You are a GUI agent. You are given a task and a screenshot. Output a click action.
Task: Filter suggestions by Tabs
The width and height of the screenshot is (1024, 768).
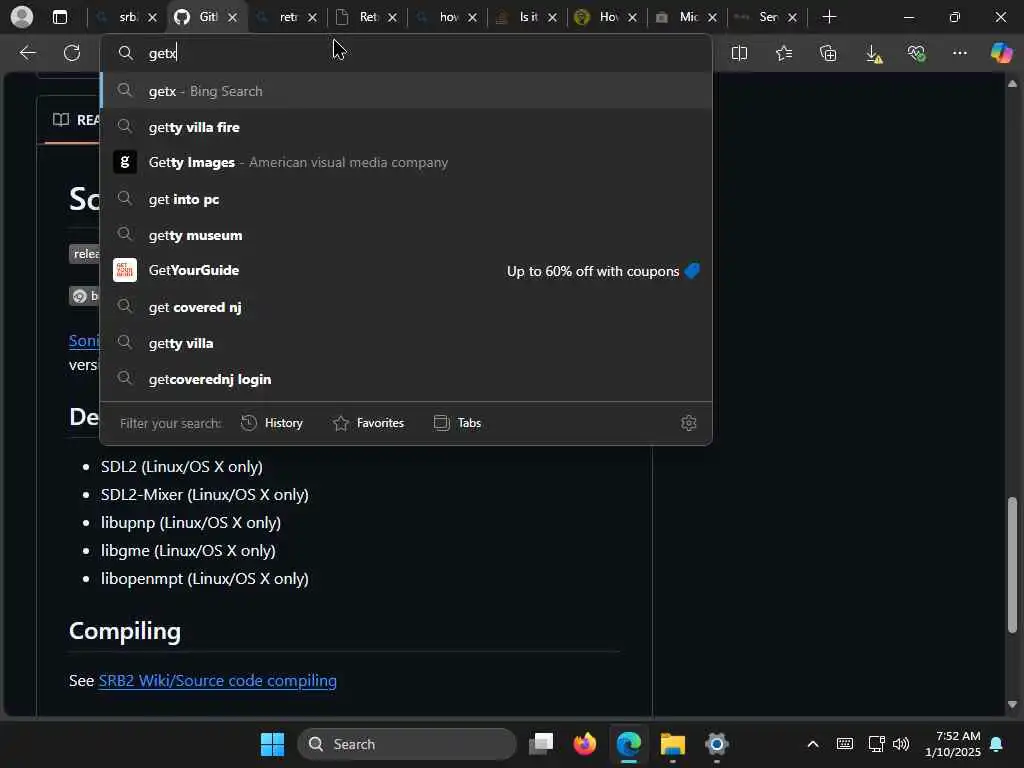click(457, 423)
